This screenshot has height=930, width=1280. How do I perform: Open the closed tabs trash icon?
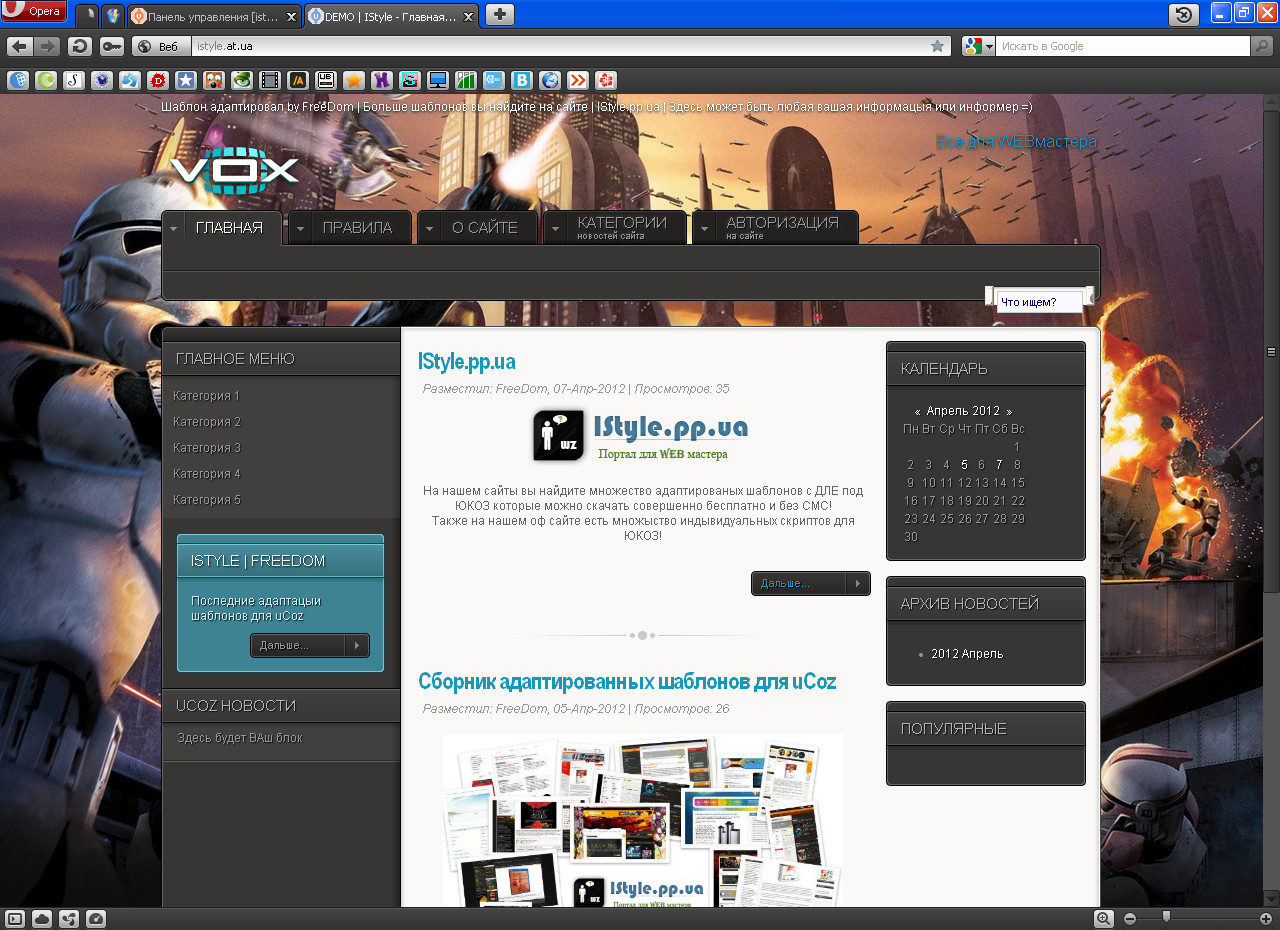click(x=1183, y=15)
